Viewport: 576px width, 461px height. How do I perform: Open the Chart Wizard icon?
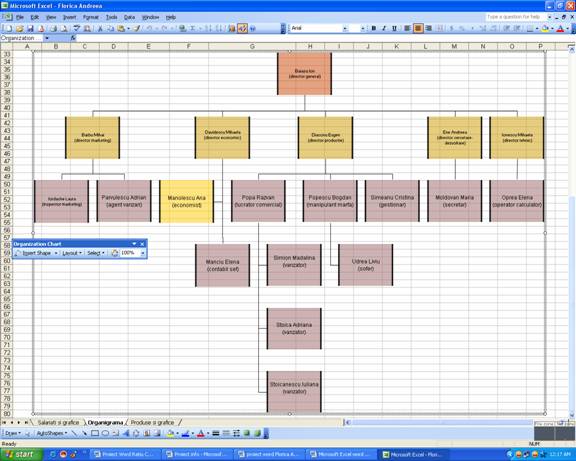pyautogui.click(x=231, y=28)
